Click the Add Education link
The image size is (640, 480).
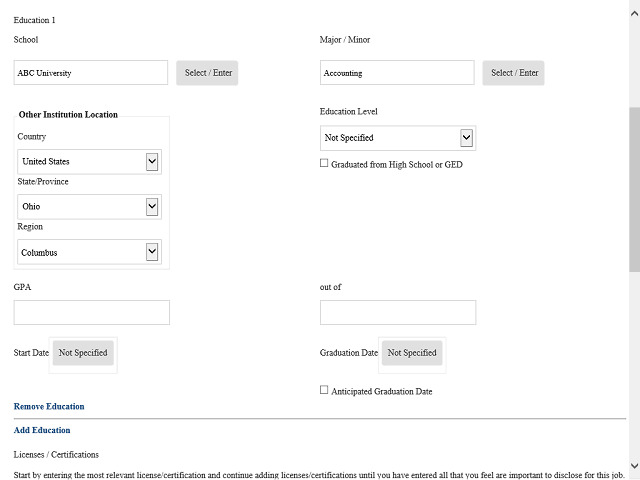pos(42,430)
